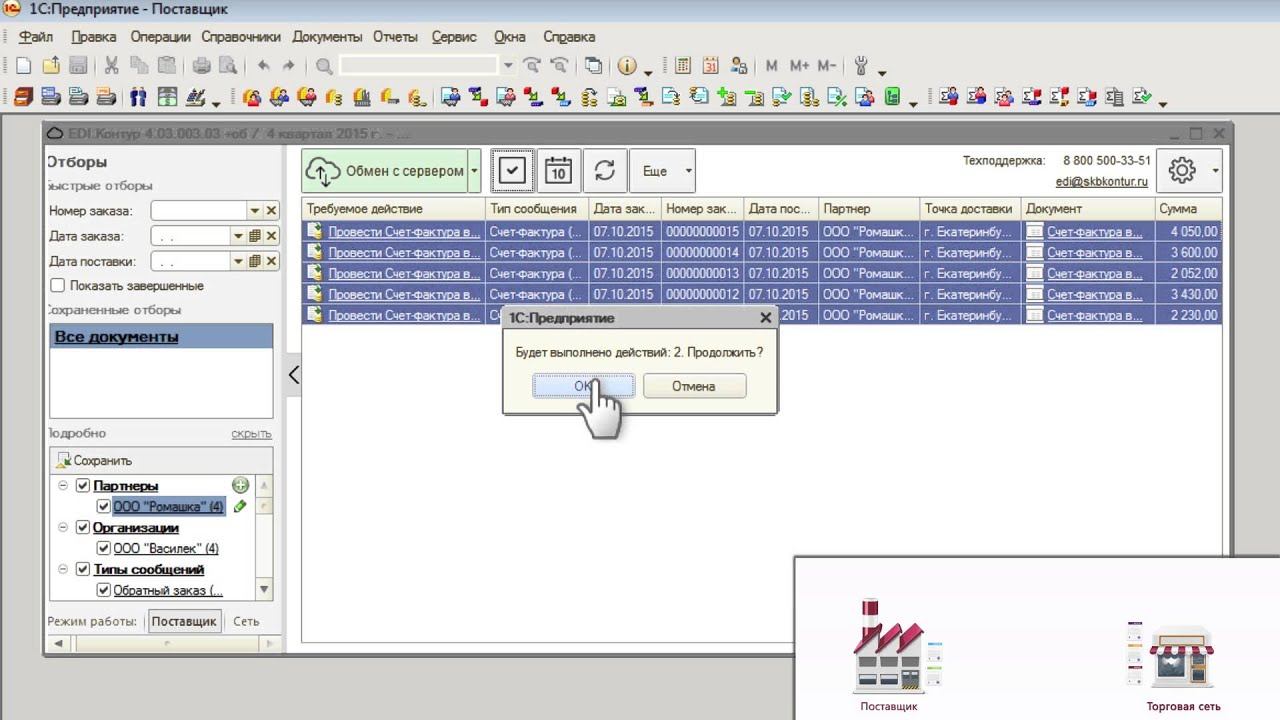The width and height of the screenshot is (1280, 720).
Task: Collapse the Партнеры tree node
Action: tap(63, 486)
